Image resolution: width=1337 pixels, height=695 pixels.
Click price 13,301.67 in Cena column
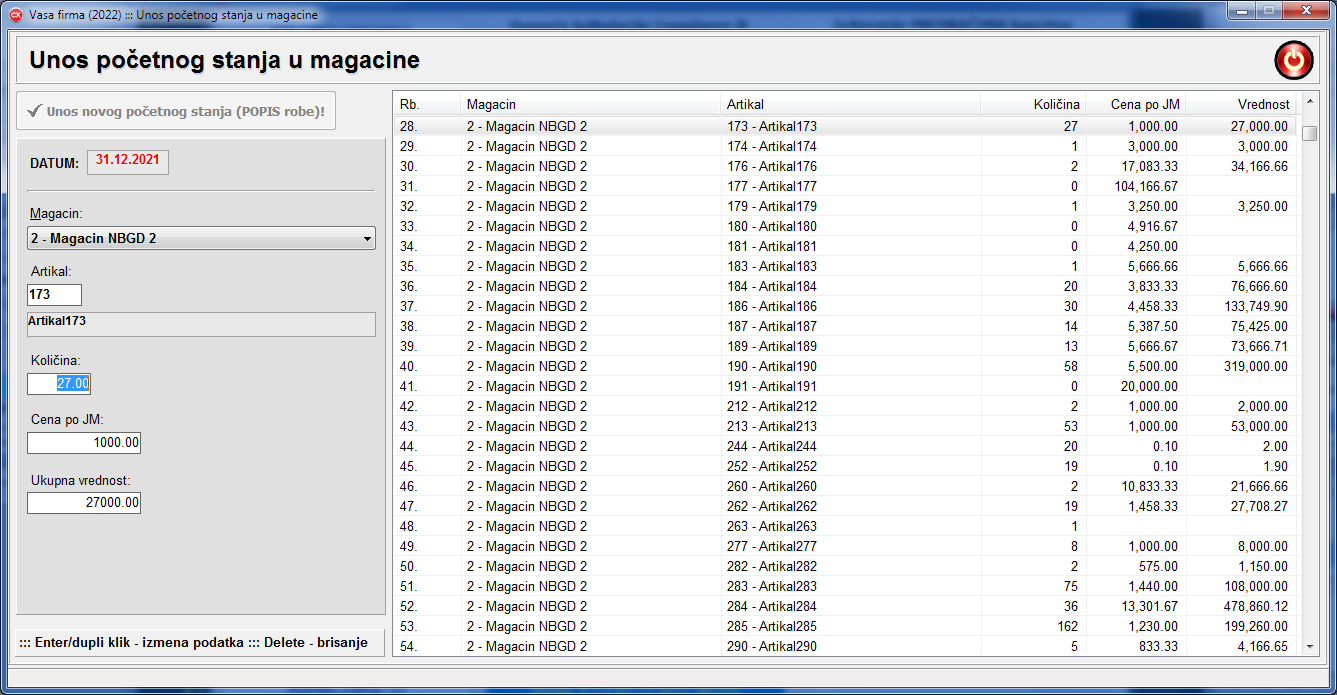pos(1149,606)
